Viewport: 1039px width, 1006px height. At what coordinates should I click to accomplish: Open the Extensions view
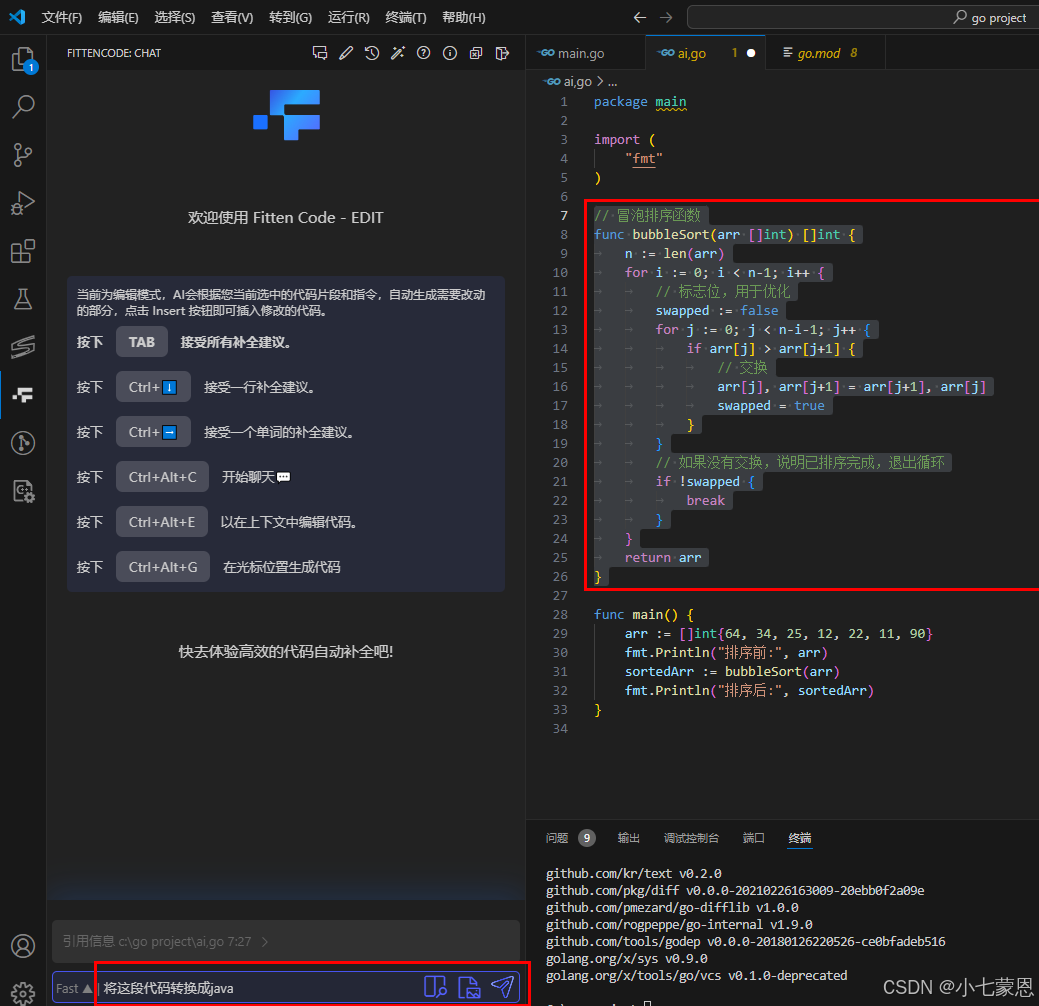pos(23,251)
